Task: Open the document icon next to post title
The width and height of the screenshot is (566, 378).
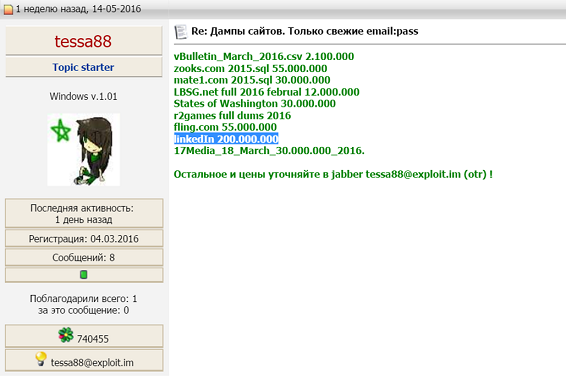Action: click(x=181, y=32)
